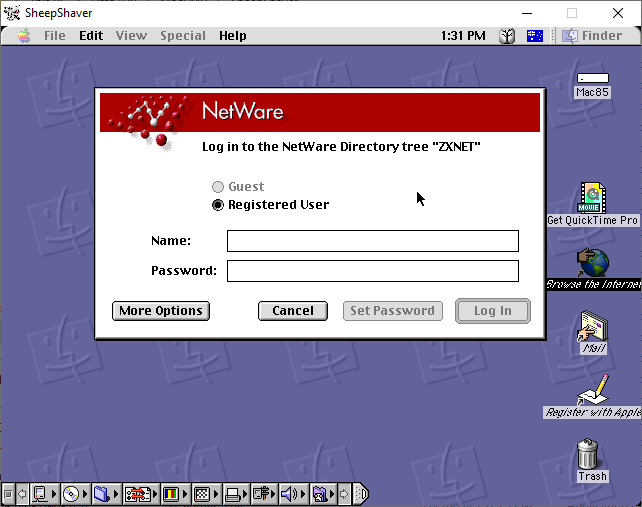Click the Control Strip close box
This screenshot has width=642, height=507.
[8, 494]
